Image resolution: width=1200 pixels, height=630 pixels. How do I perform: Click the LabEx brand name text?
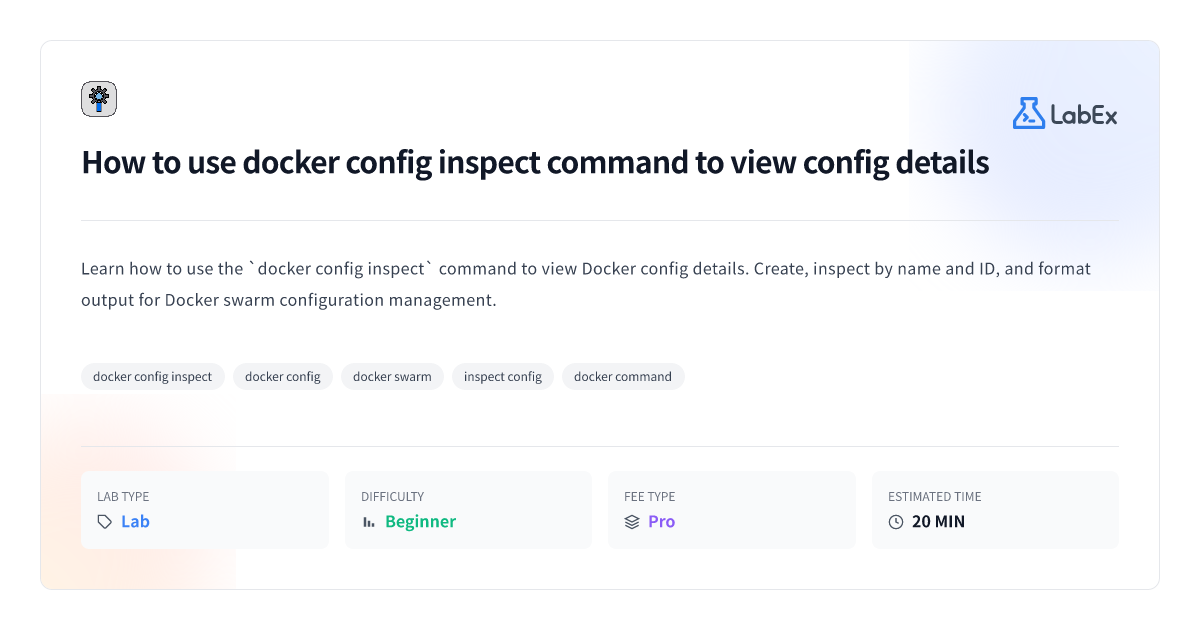1084,114
